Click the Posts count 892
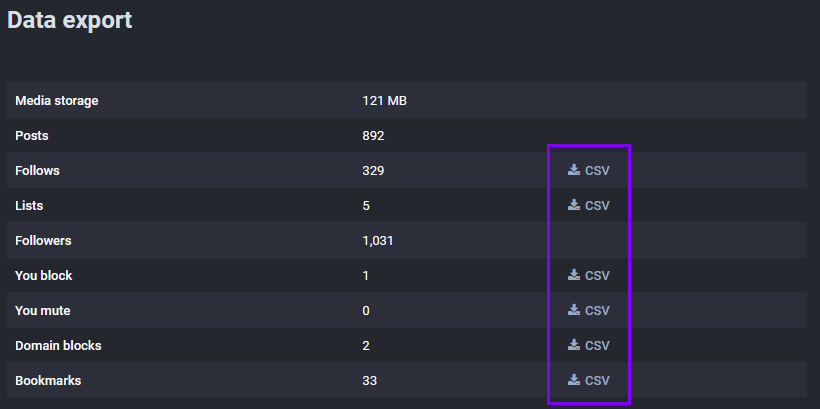Image resolution: width=820 pixels, height=409 pixels. [373, 135]
